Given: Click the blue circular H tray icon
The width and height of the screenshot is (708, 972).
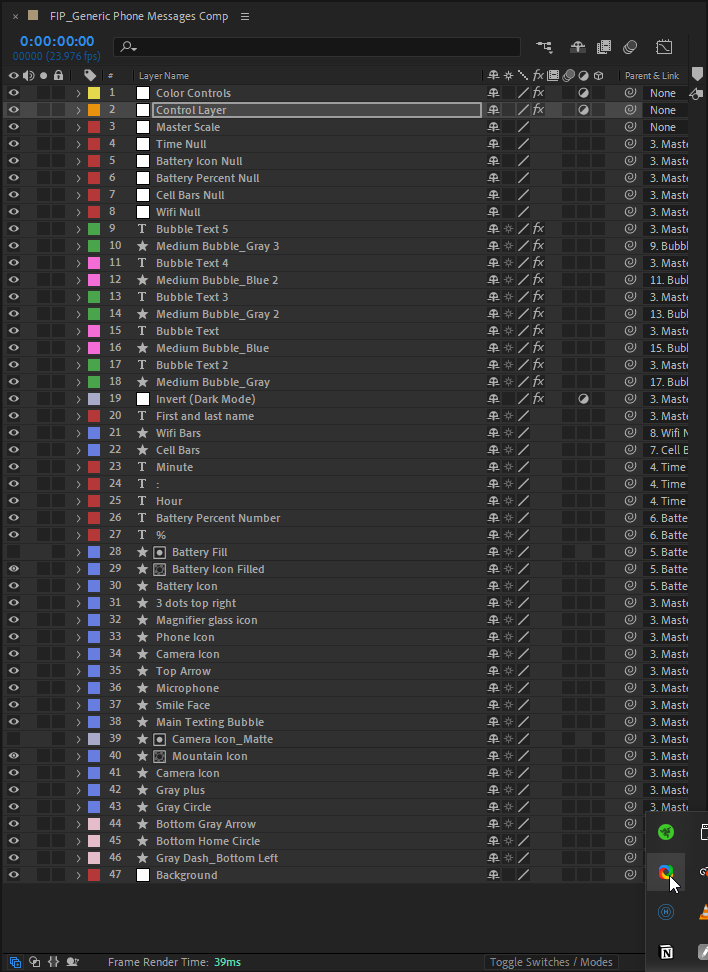Looking at the screenshot, I should [666, 912].
